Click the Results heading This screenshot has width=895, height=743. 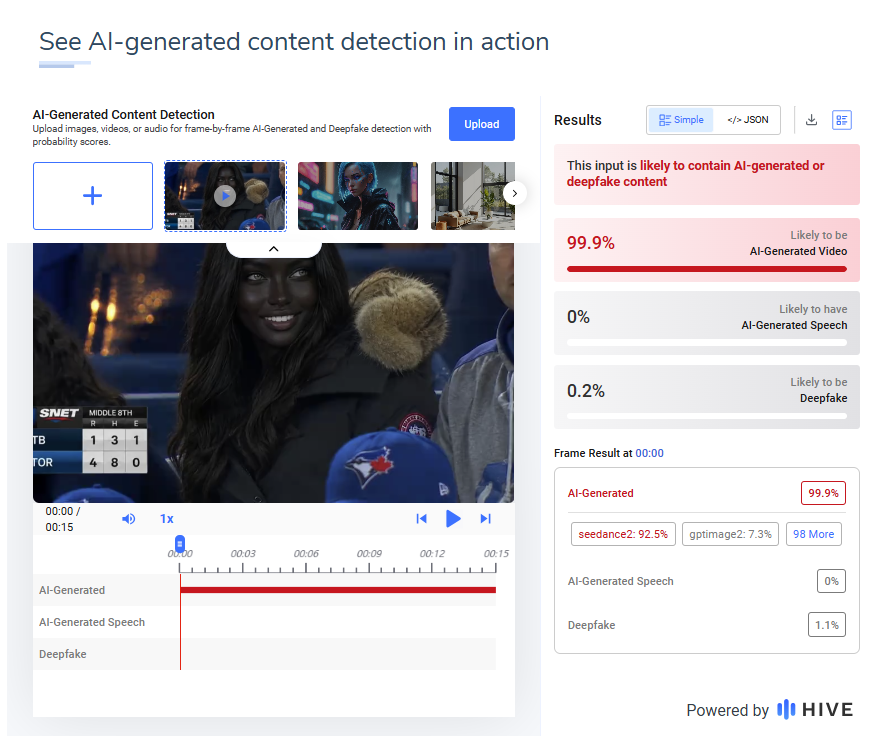[578, 120]
